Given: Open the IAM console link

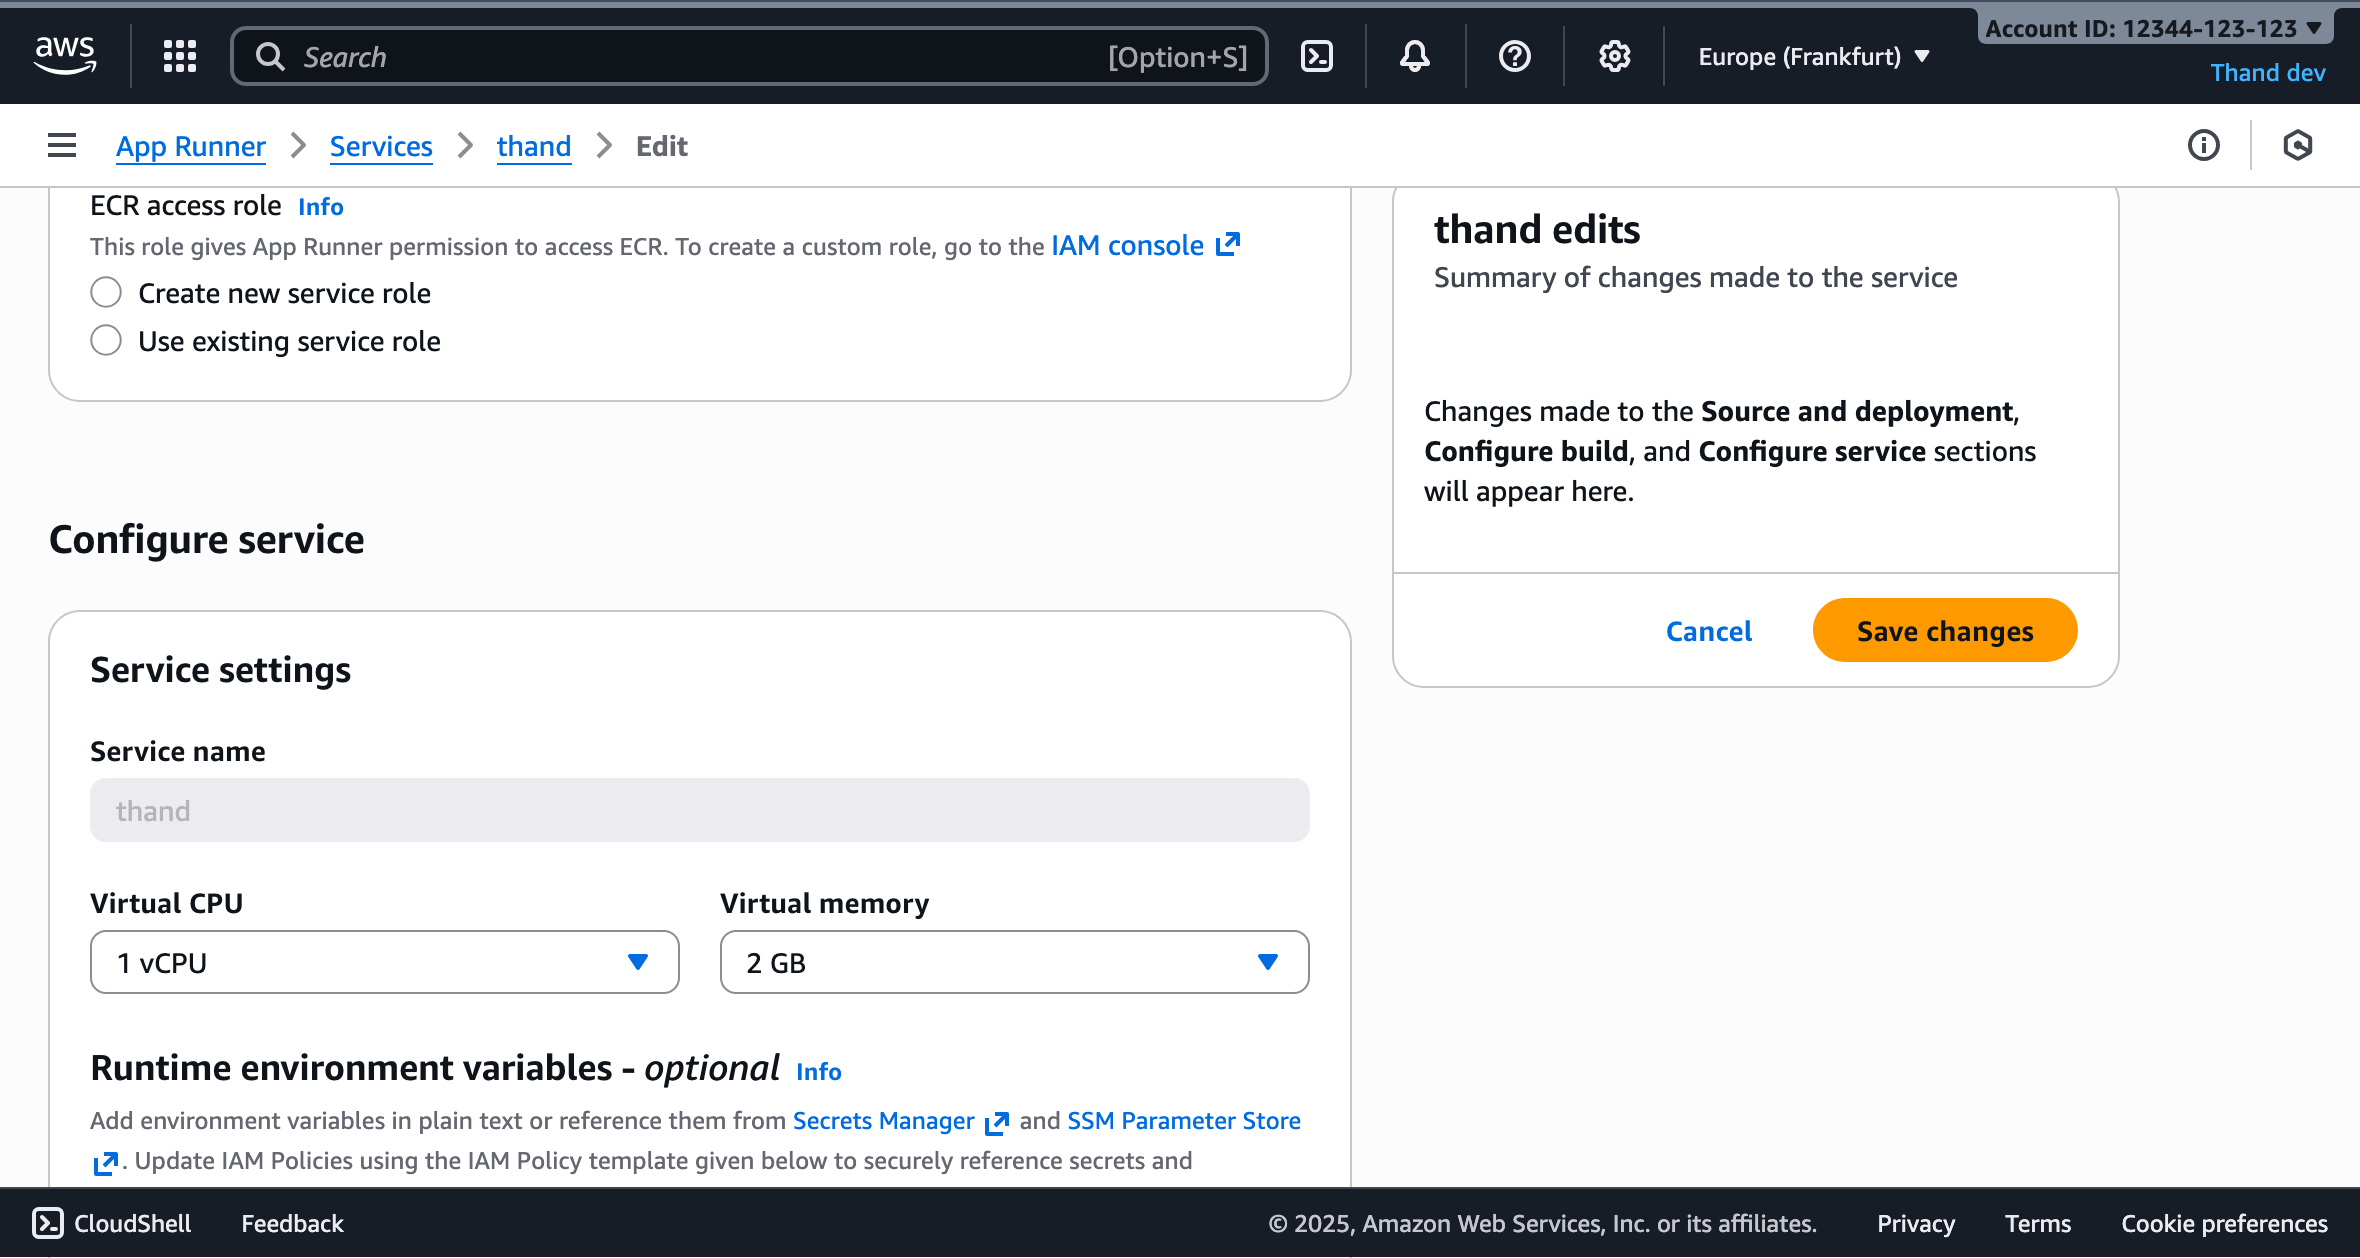Looking at the screenshot, I should click(x=1144, y=246).
